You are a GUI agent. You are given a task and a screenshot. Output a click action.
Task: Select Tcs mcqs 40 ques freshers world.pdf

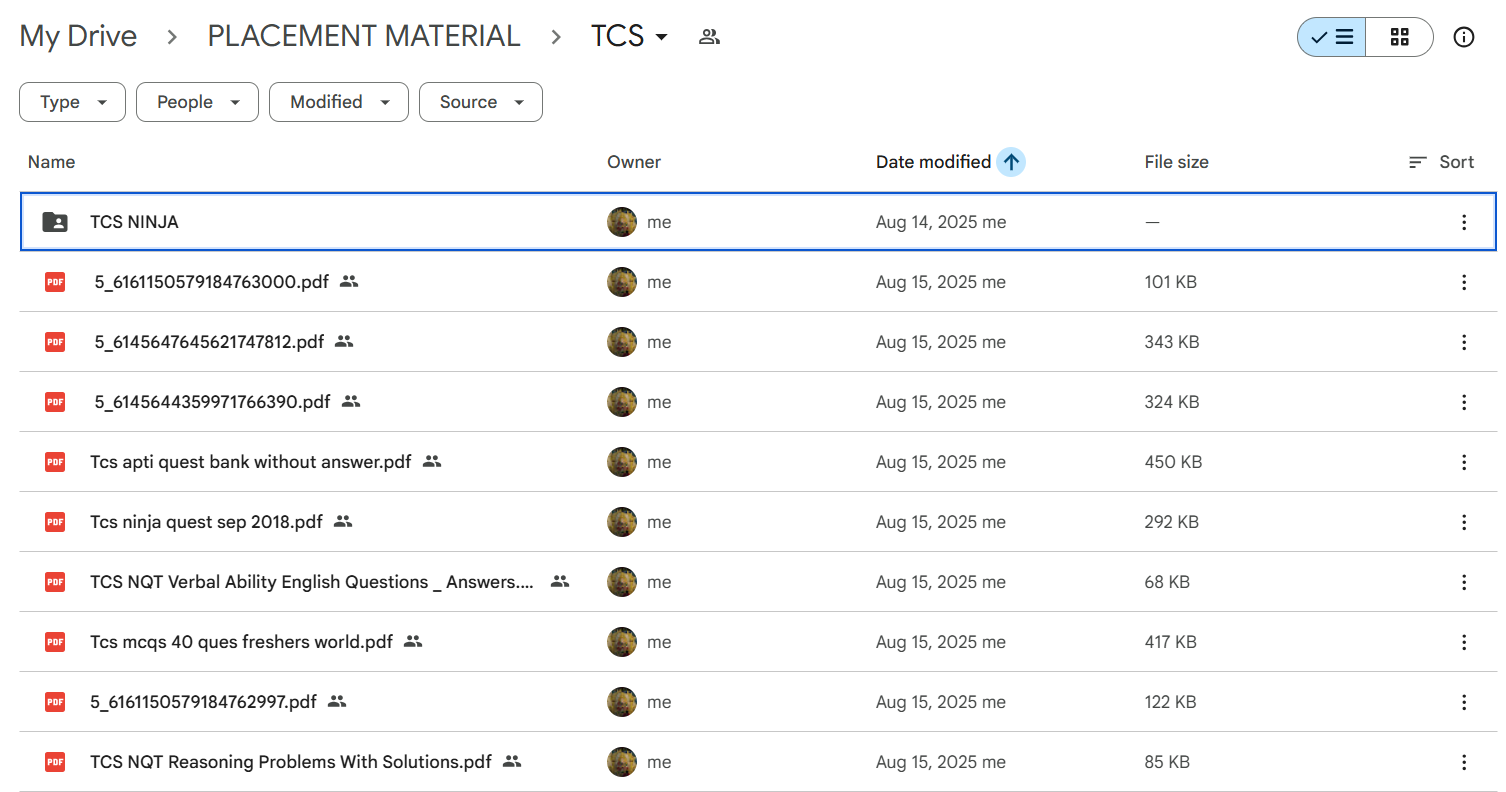tap(241, 642)
